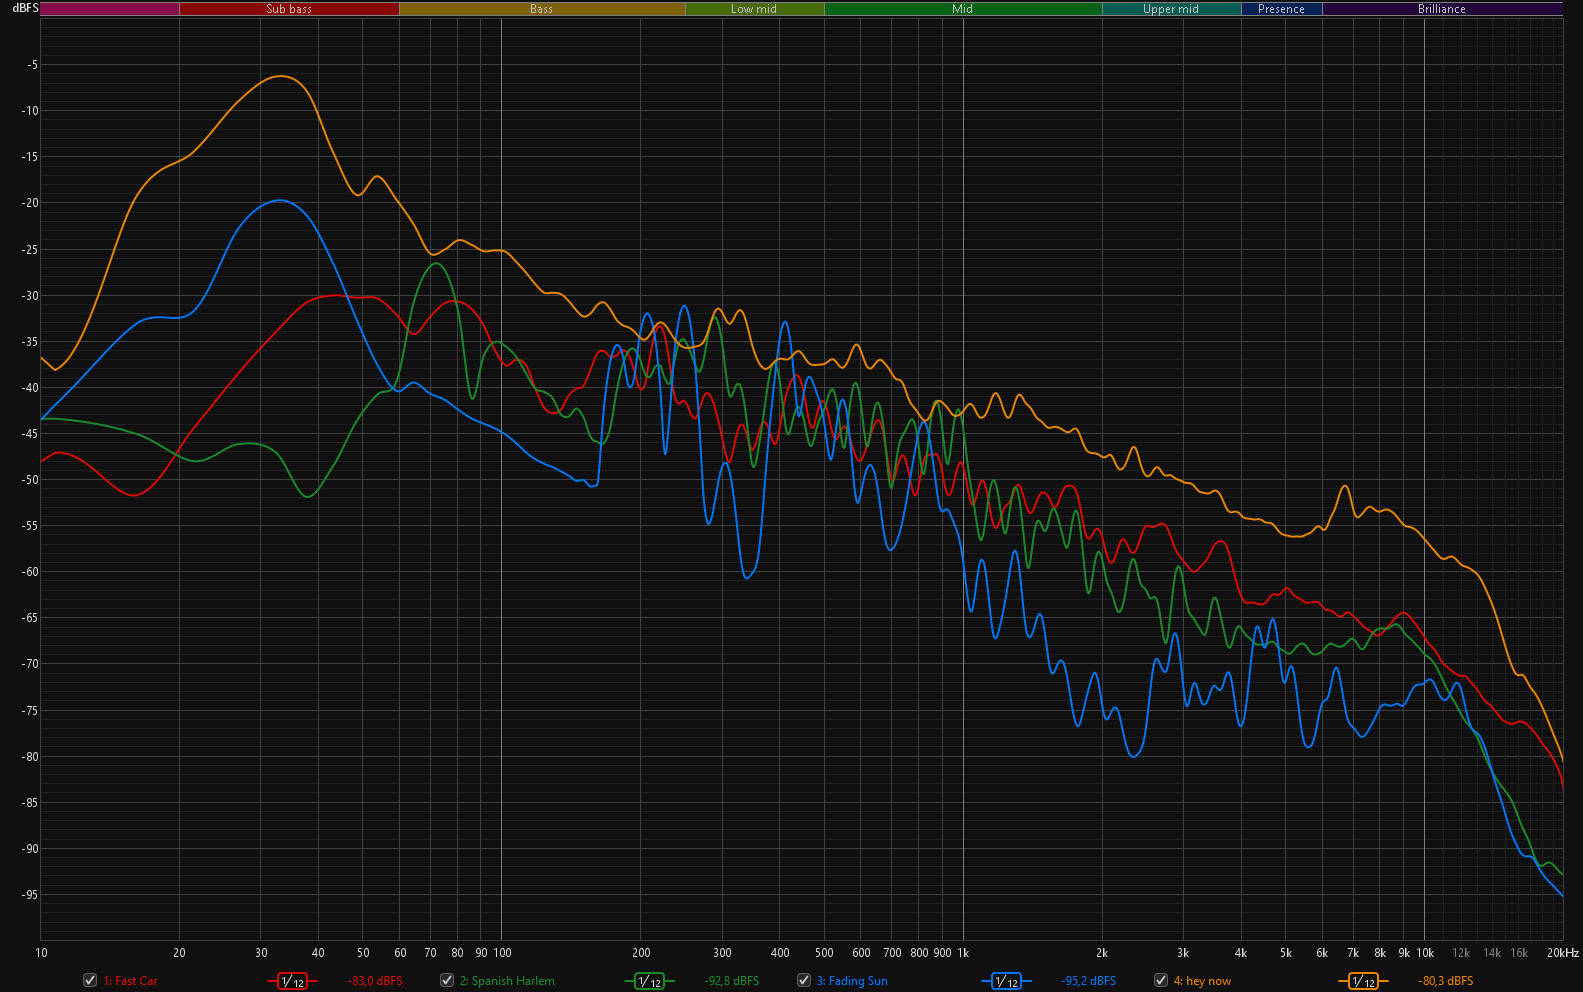Click the '-83,0 dBFS' readout value
The width and height of the screenshot is (1583, 992).
point(375,981)
